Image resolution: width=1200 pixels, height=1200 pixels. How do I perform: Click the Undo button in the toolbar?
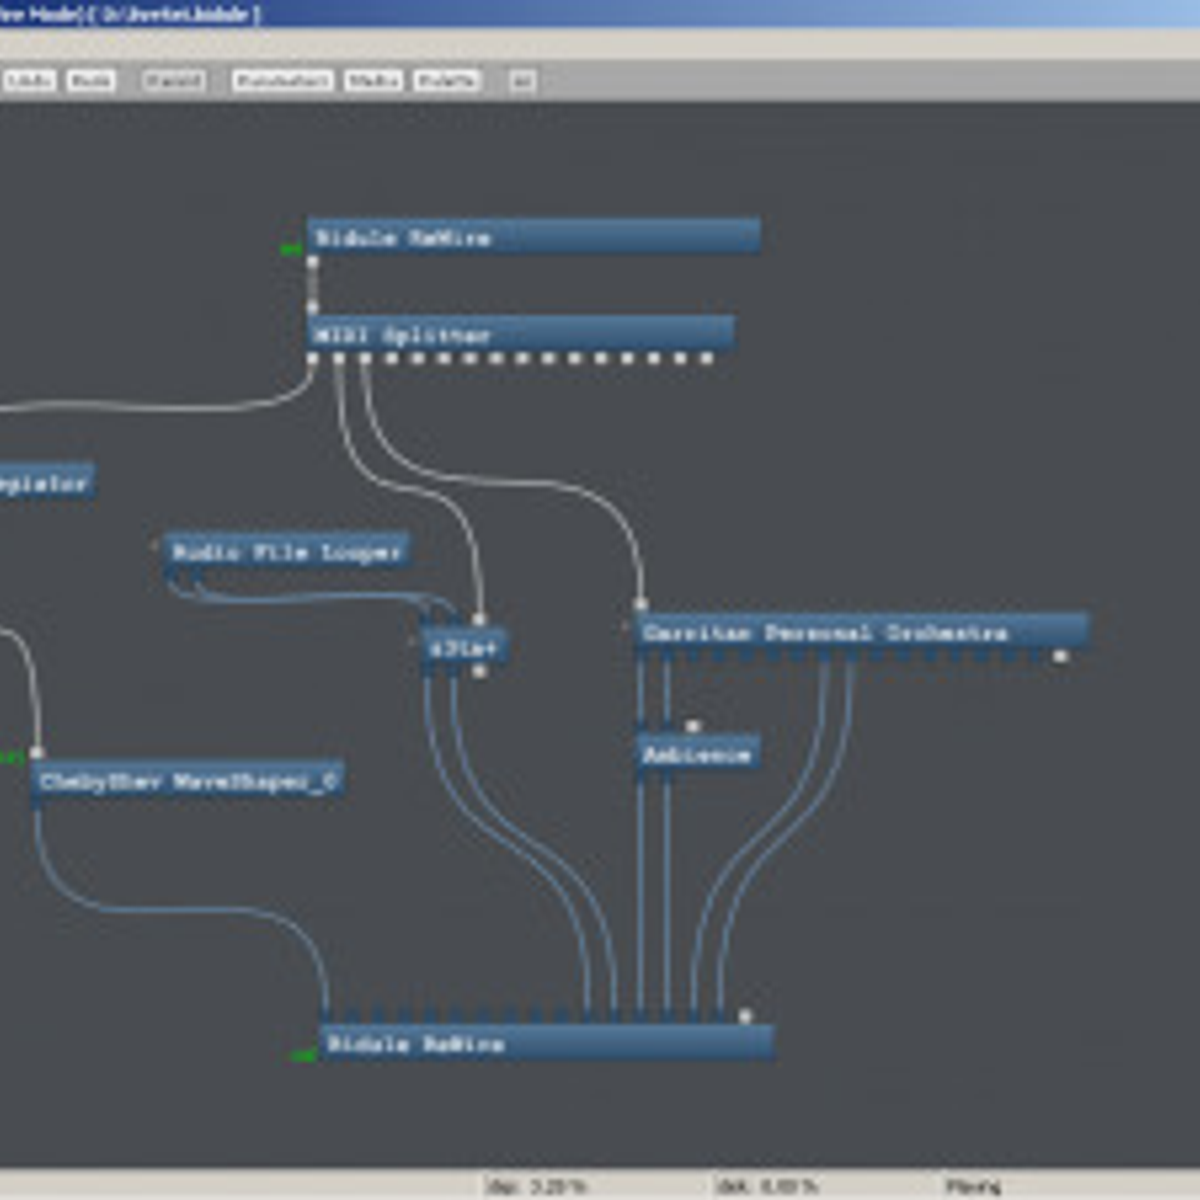[29, 80]
